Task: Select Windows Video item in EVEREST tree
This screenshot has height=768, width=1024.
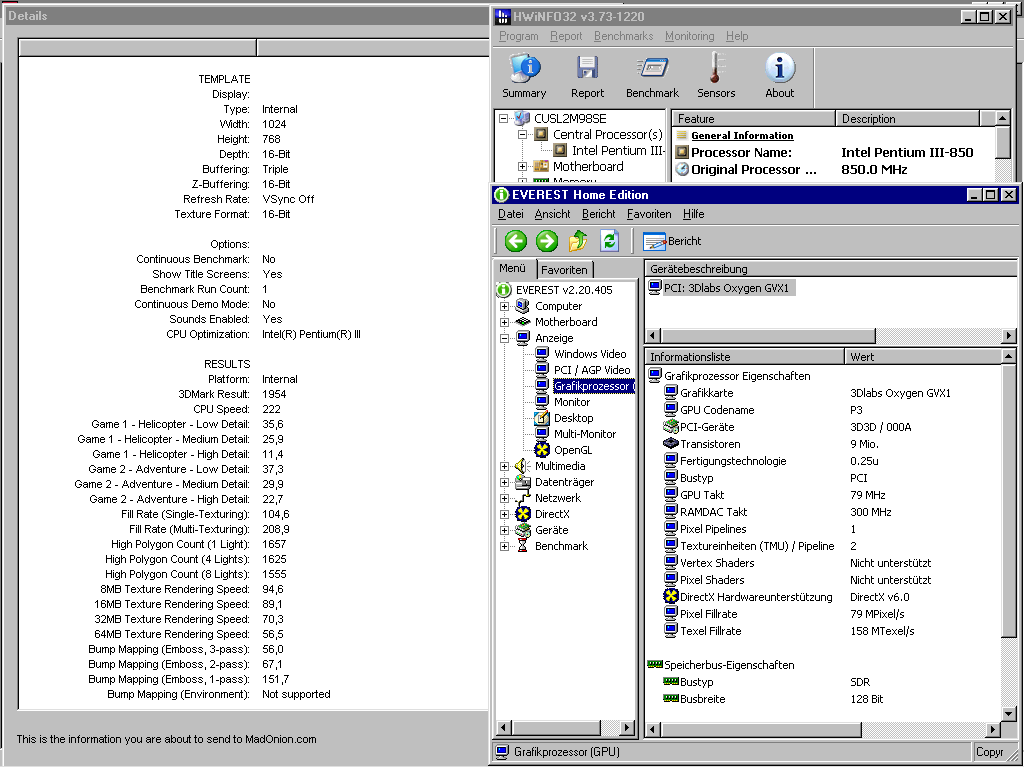Action: click(590, 354)
